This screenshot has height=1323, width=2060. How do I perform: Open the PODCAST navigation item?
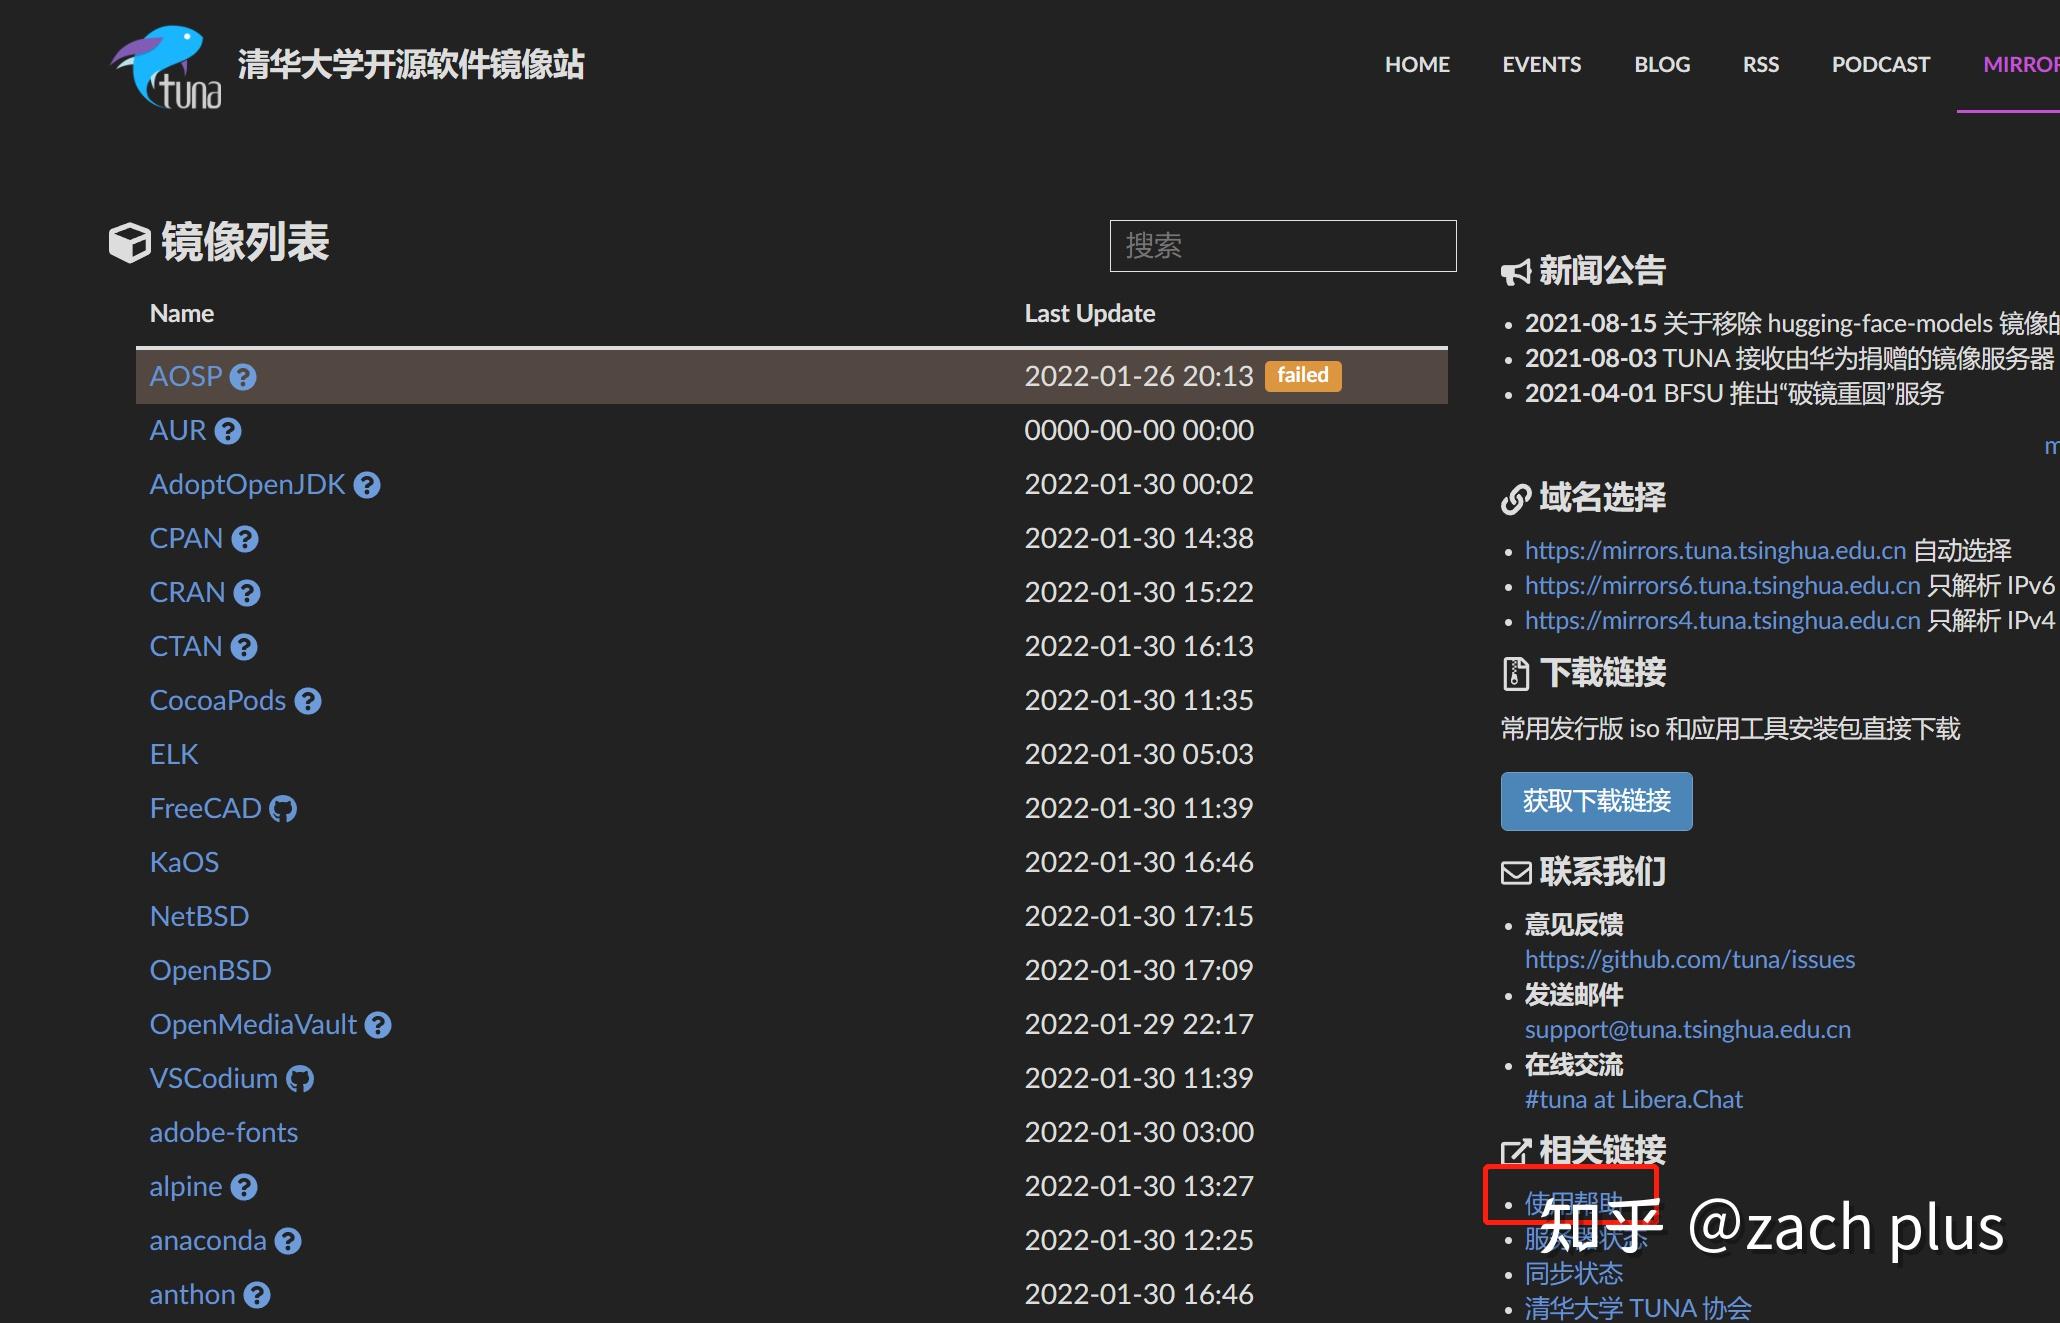point(1880,64)
